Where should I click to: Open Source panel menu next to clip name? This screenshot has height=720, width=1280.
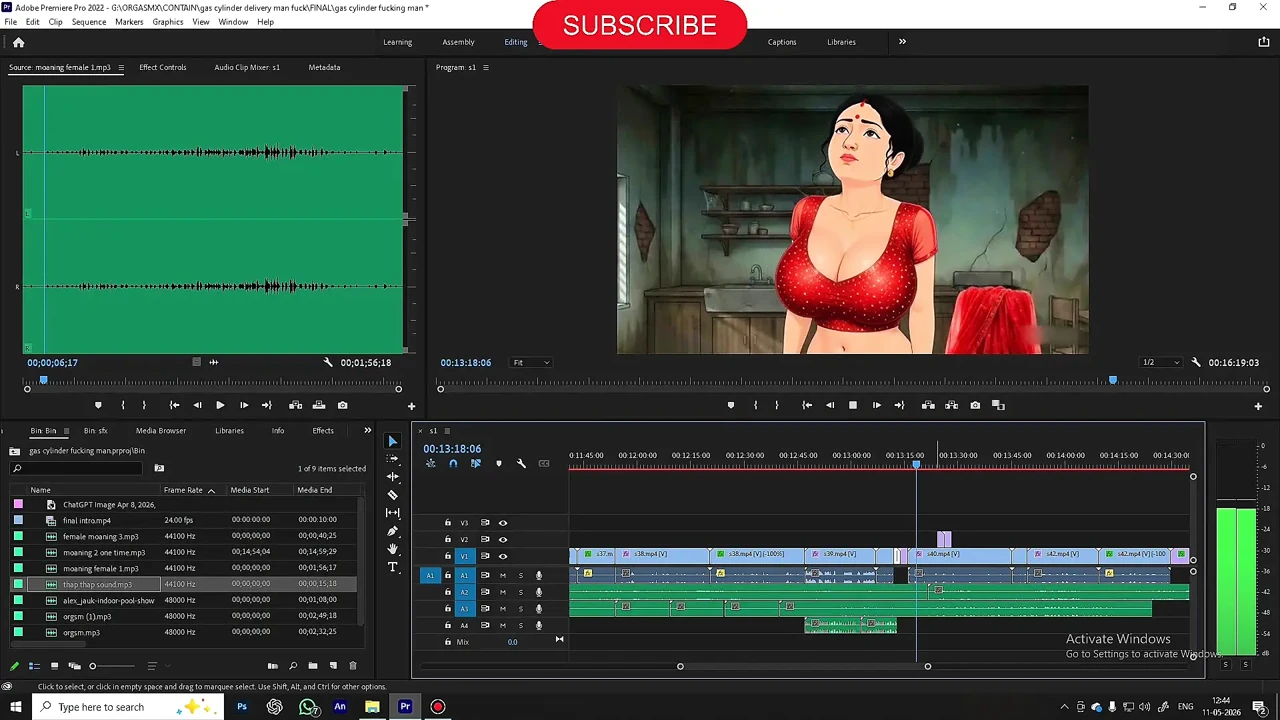click(x=121, y=67)
